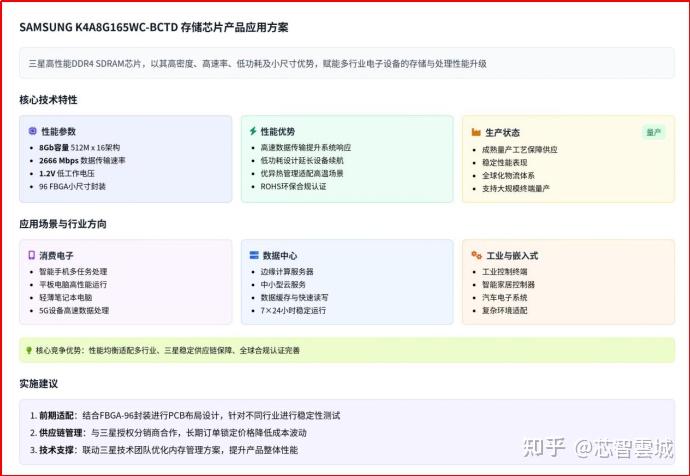Click the 实施建议 section heading
Viewport: 690px width, 476px height.
pyautogui.click(x=39, y=384)
